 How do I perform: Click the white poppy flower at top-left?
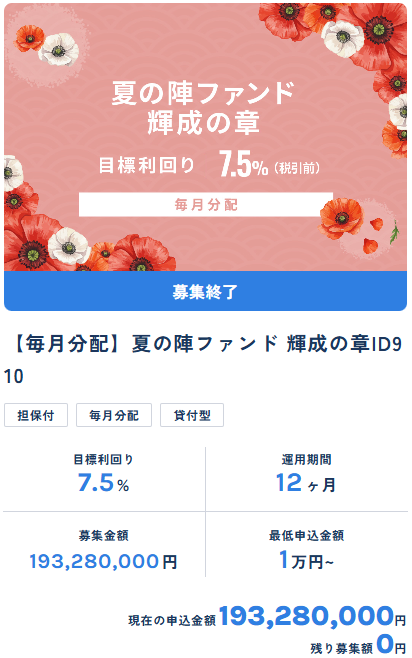[59, 50]
